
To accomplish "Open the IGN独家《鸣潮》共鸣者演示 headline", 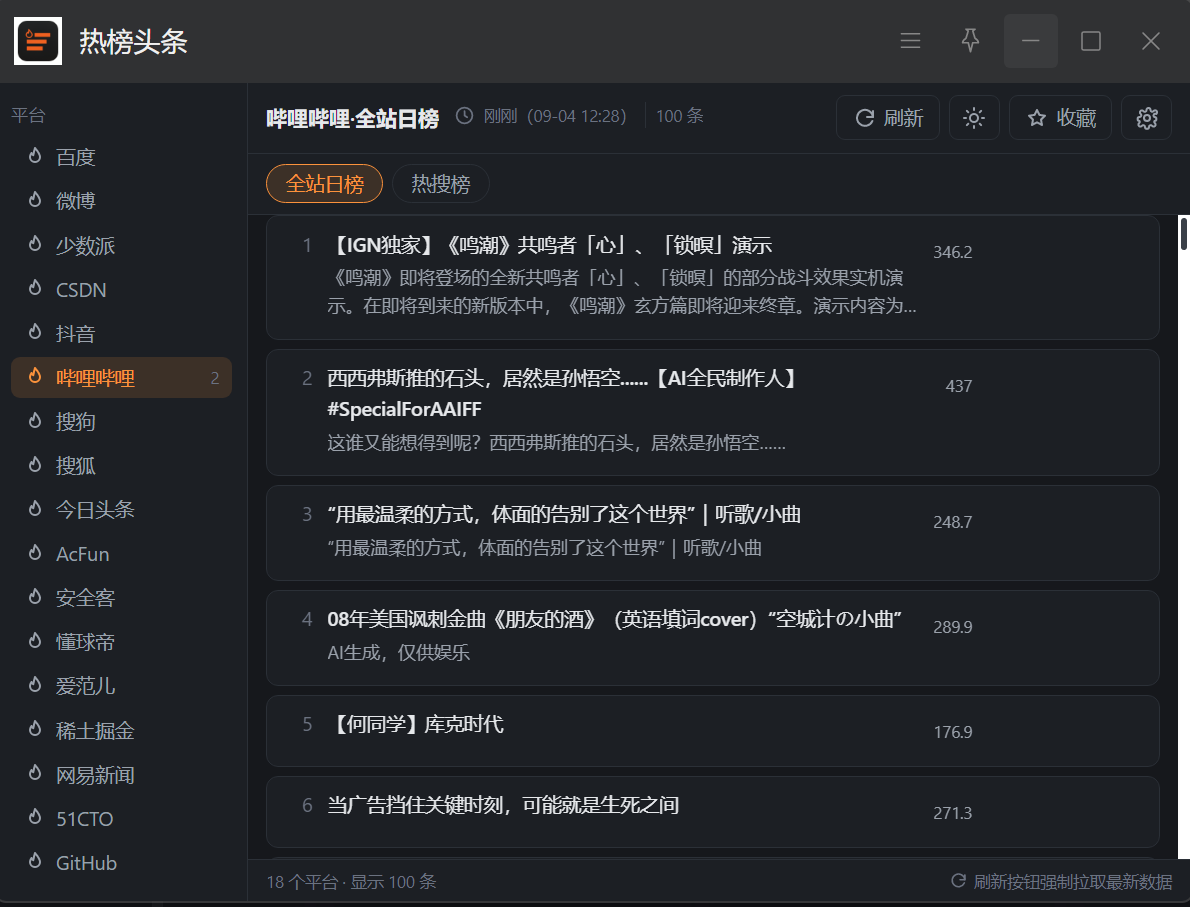I will point(550,245).
